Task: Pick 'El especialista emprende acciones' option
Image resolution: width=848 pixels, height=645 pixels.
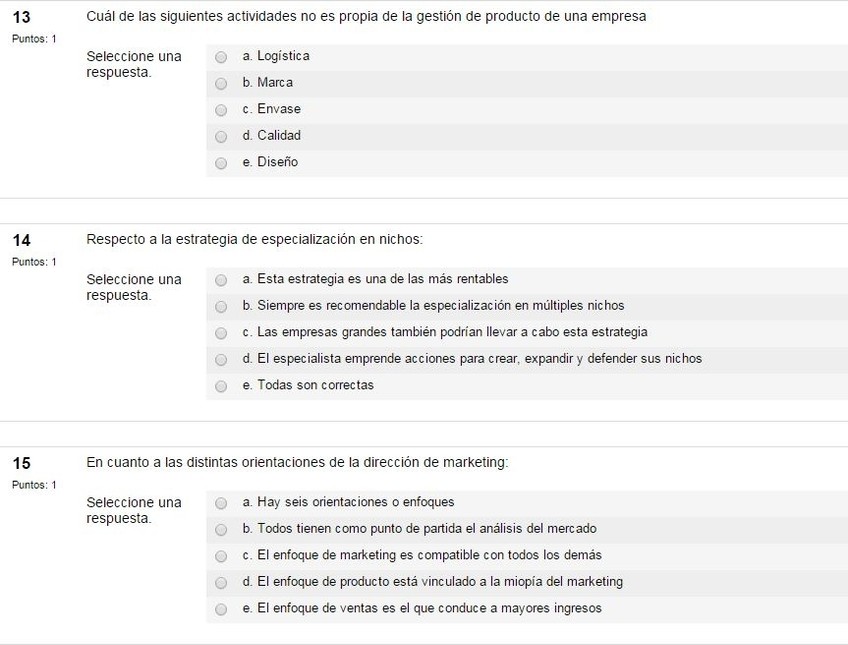Action: [221, 360]
